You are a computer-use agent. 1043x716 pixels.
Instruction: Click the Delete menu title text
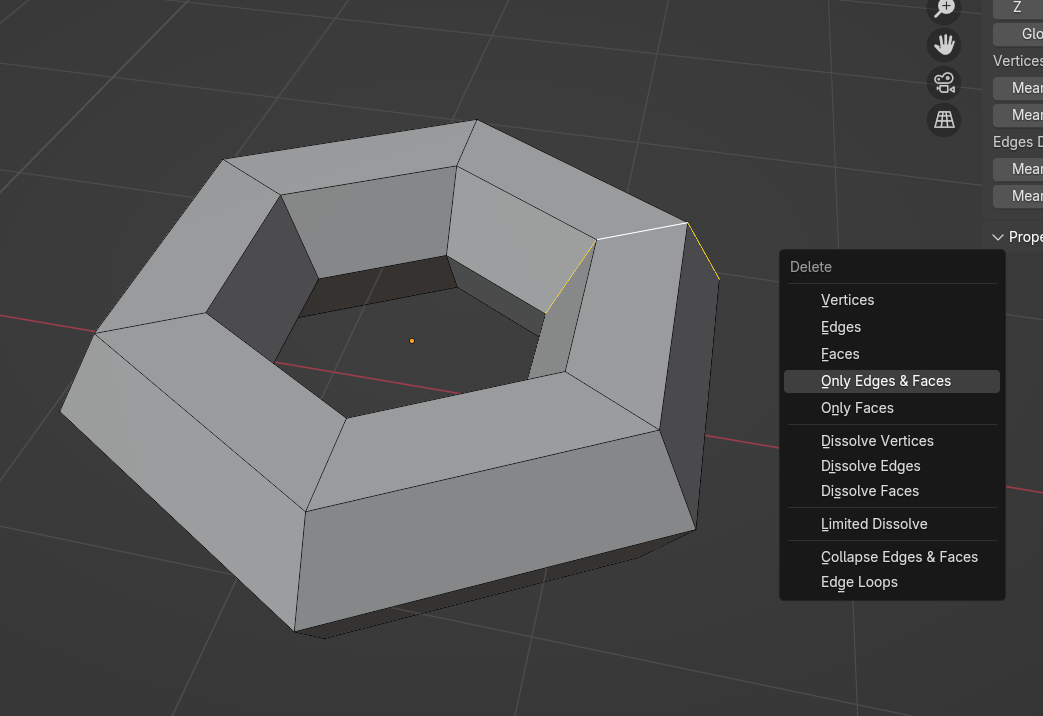point(811,267)
